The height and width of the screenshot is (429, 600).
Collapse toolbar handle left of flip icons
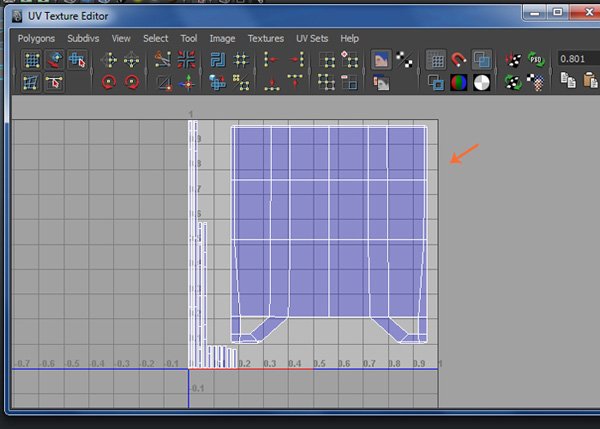click(x=92, y=71)
